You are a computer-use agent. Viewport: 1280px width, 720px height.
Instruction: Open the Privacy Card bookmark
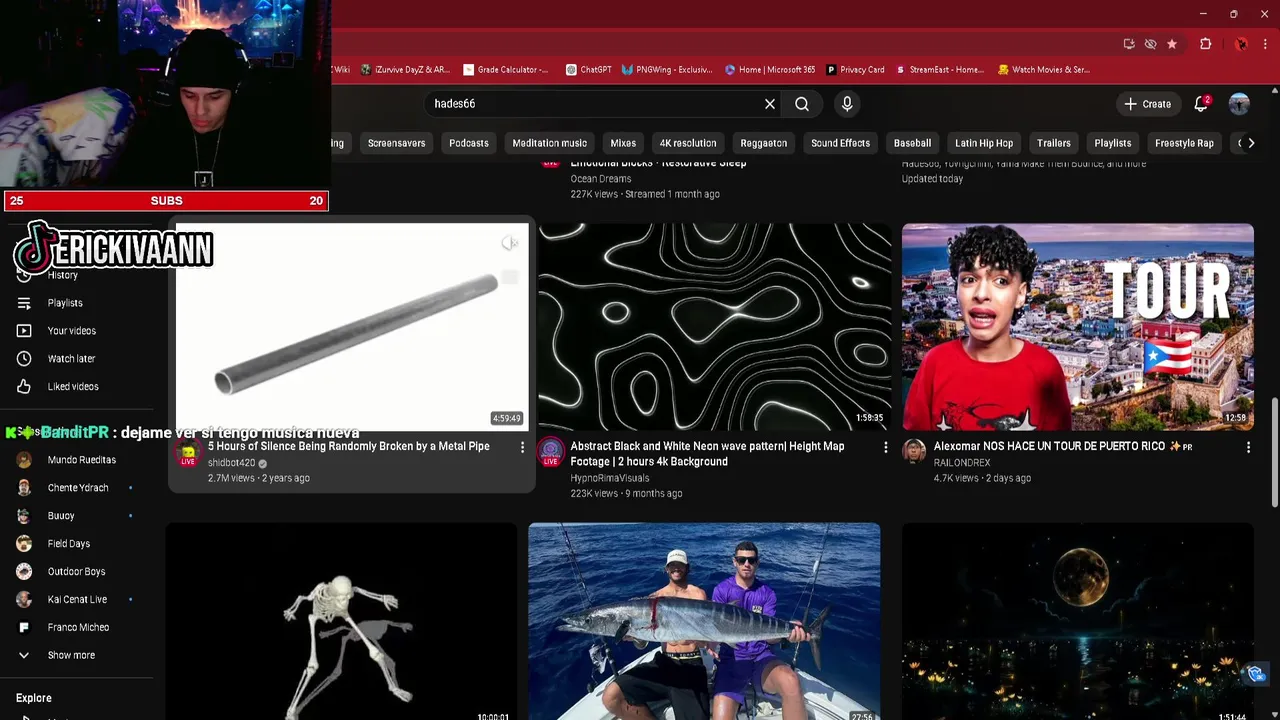click(x=855, y=70)
